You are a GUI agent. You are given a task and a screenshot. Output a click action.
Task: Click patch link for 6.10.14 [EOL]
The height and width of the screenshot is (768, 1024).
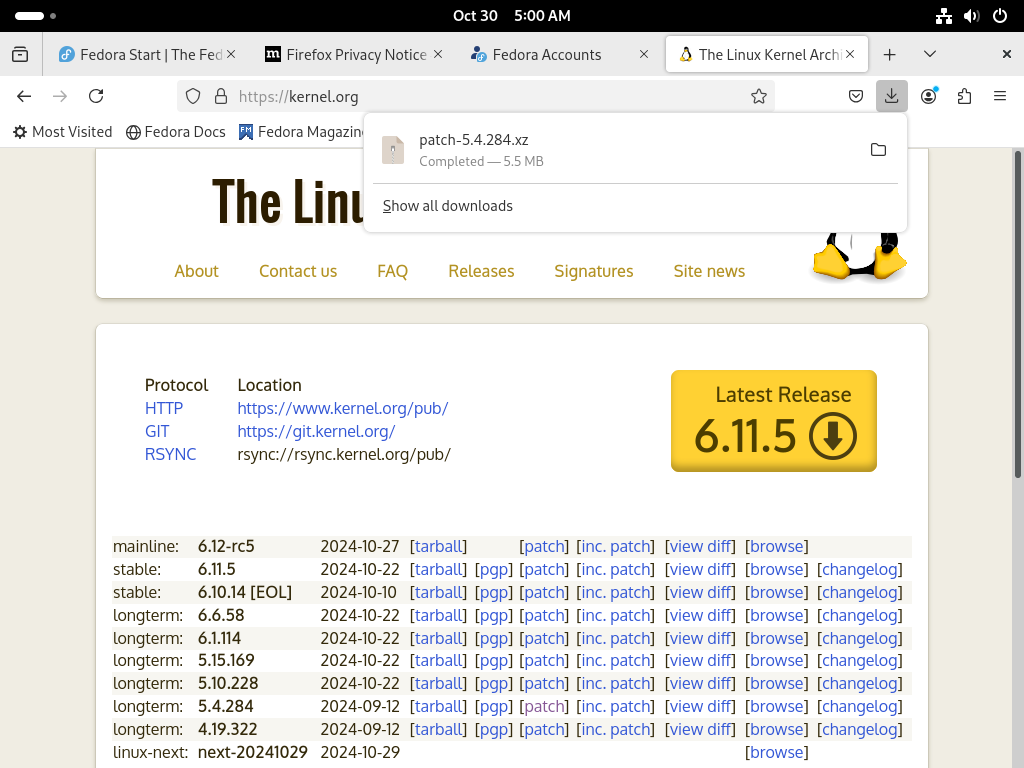[544, 593]
